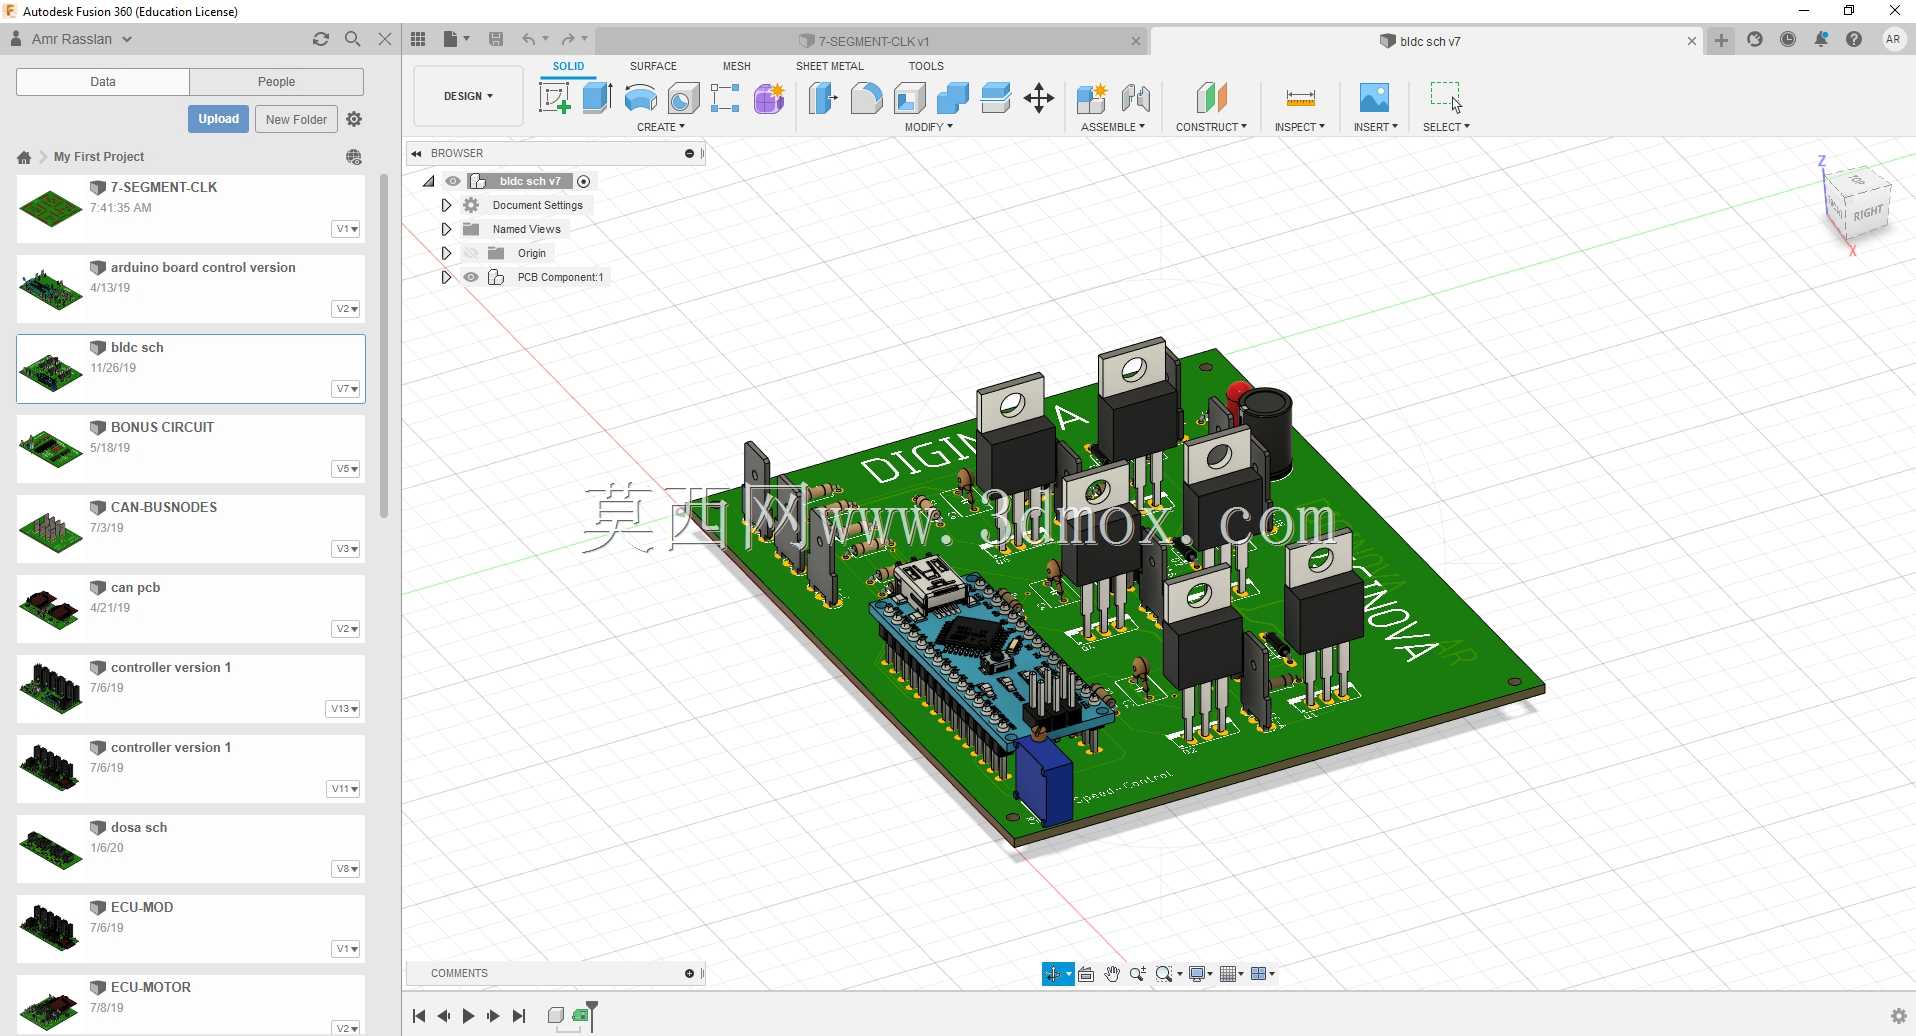Image resolution: width=1916 pixels, height=1036 pixels.
Task: Select the Shell tool icon
Action: pyautogui.click(x=909, y=98)
